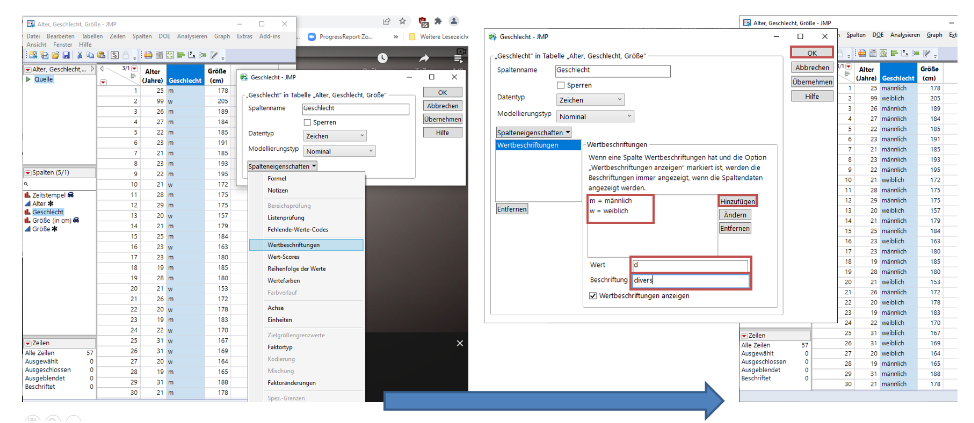The height and width of the screenshot is (423, 974).
Task: Expand Spalteneigenschaften dropdown in right dialog
Action: point(533,131)
